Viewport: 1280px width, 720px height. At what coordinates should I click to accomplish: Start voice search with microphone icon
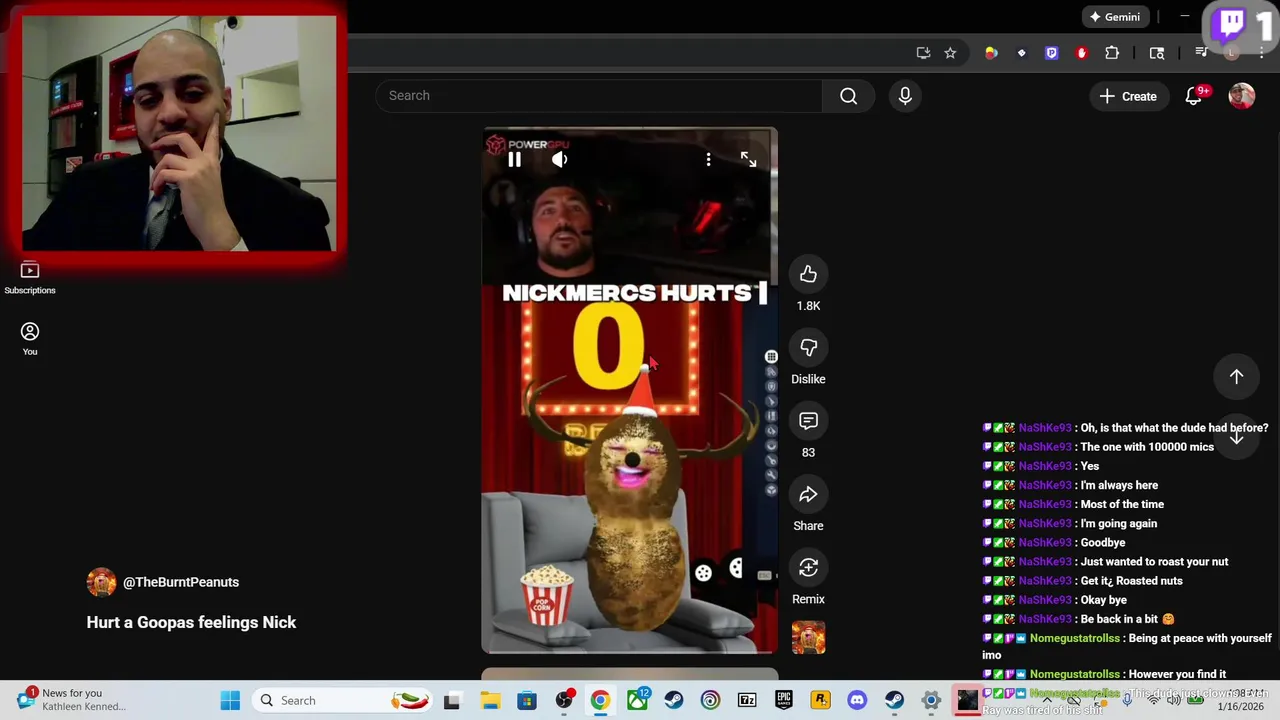905,96
